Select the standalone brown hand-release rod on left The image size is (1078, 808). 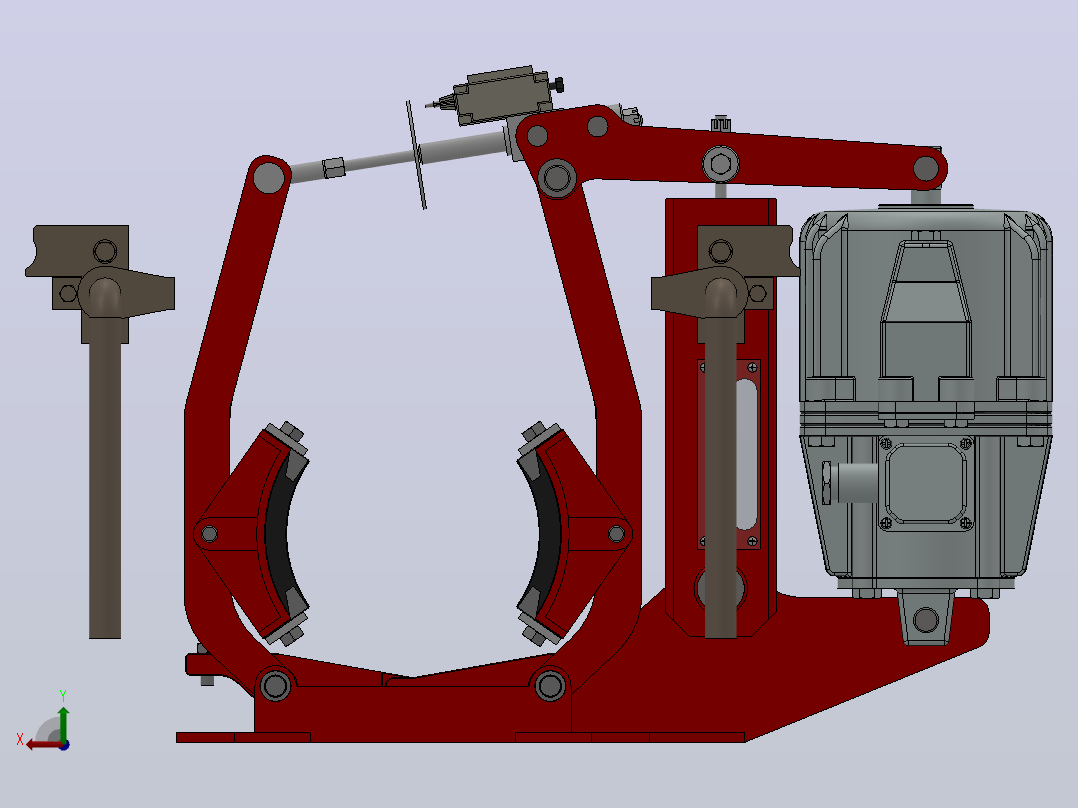click(104, 474)
